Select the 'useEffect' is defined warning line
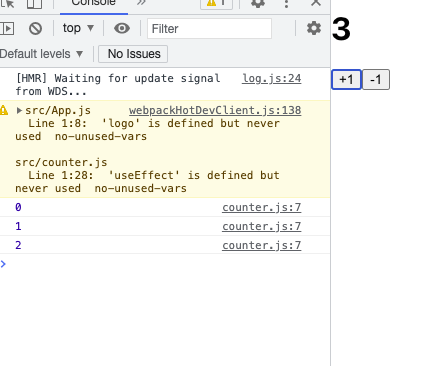 tap(147, 182)
